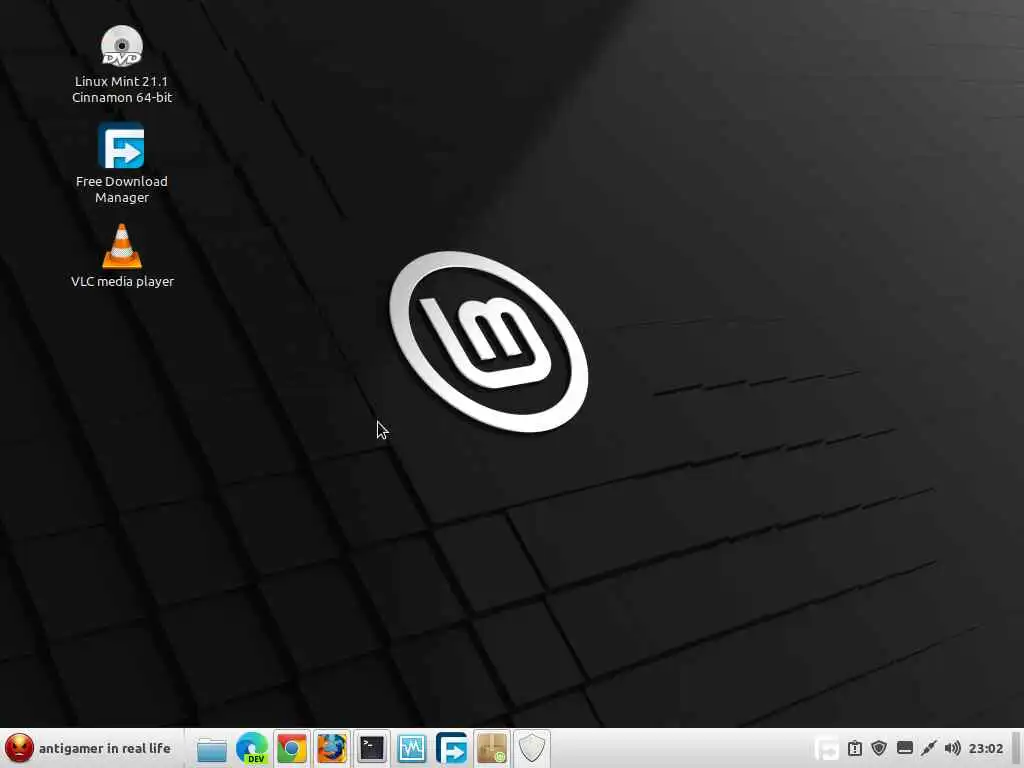Screen dimensions: 1024x768
Task: Click the grey shield icon in the panel window list
Action: coord(532,748)
